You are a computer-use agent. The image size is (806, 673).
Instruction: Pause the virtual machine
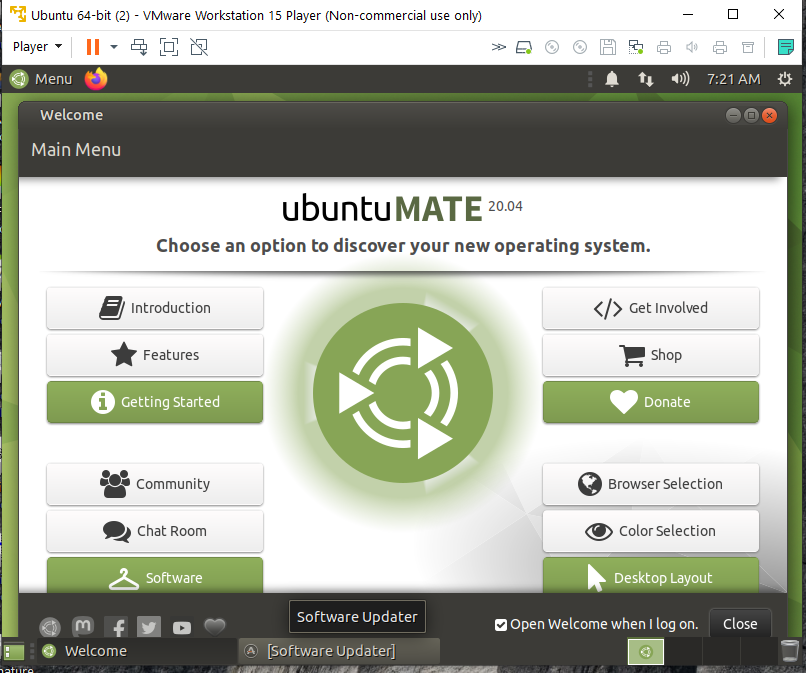click(x=93, y=47)
